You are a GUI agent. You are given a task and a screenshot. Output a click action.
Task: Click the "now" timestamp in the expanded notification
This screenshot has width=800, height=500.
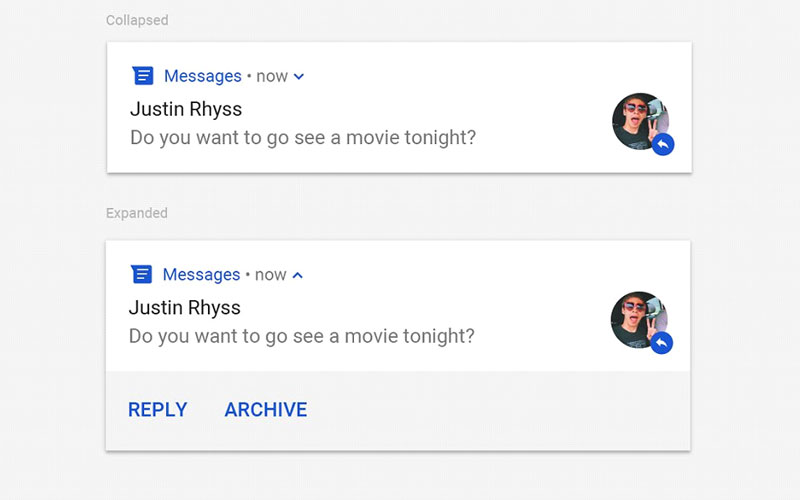(271, 275)
